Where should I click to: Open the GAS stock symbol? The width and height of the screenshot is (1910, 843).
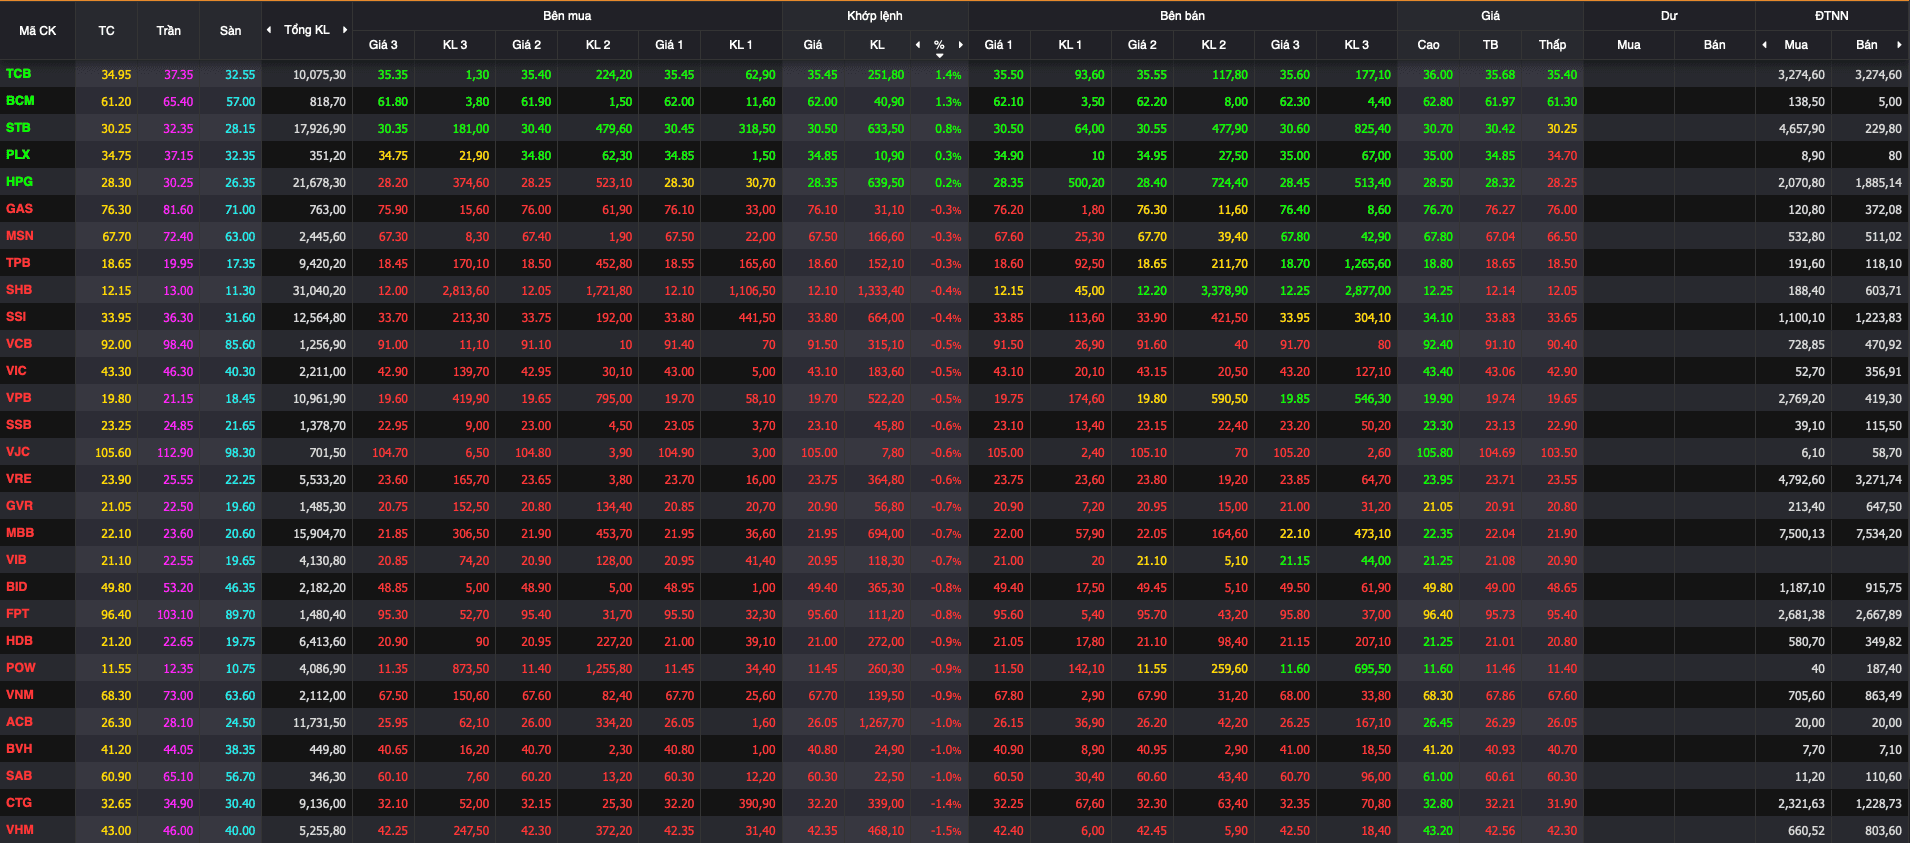click(19, 209)
